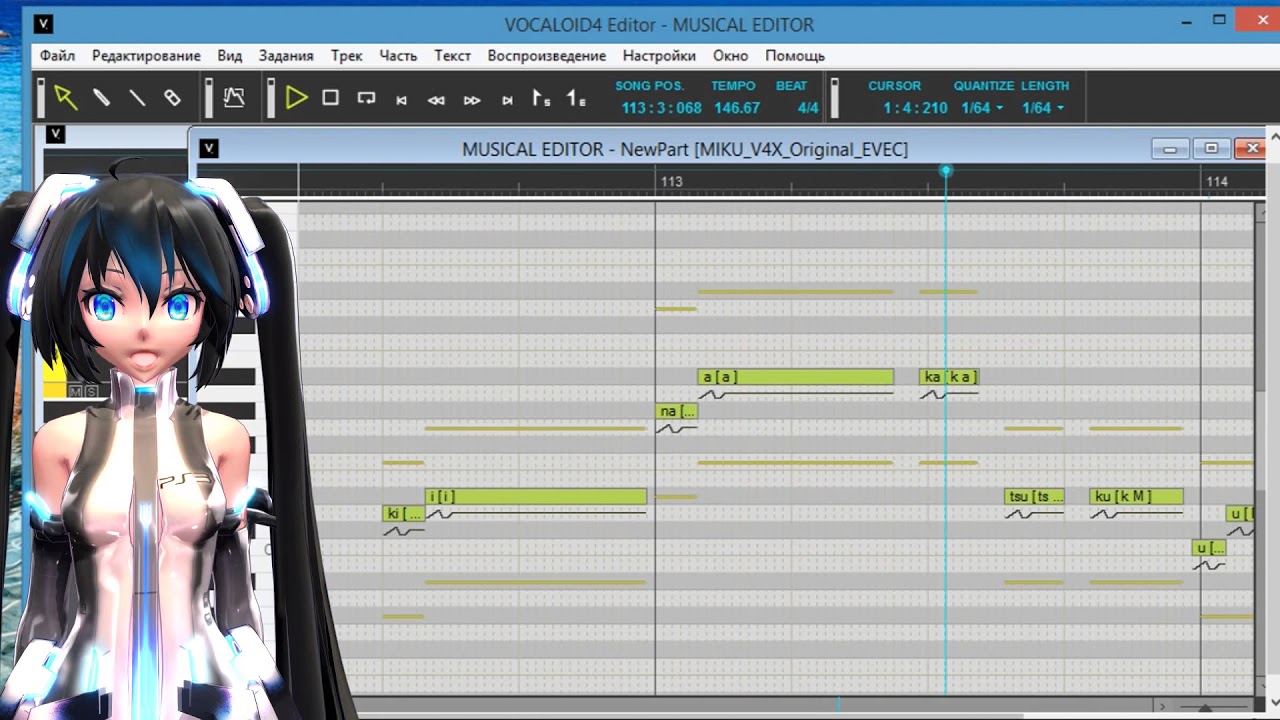The width and height of the screenshot is (1280, 720).
Task: Open the QUANTIZE 1/64 dropdown
Action: click(982, 108)
